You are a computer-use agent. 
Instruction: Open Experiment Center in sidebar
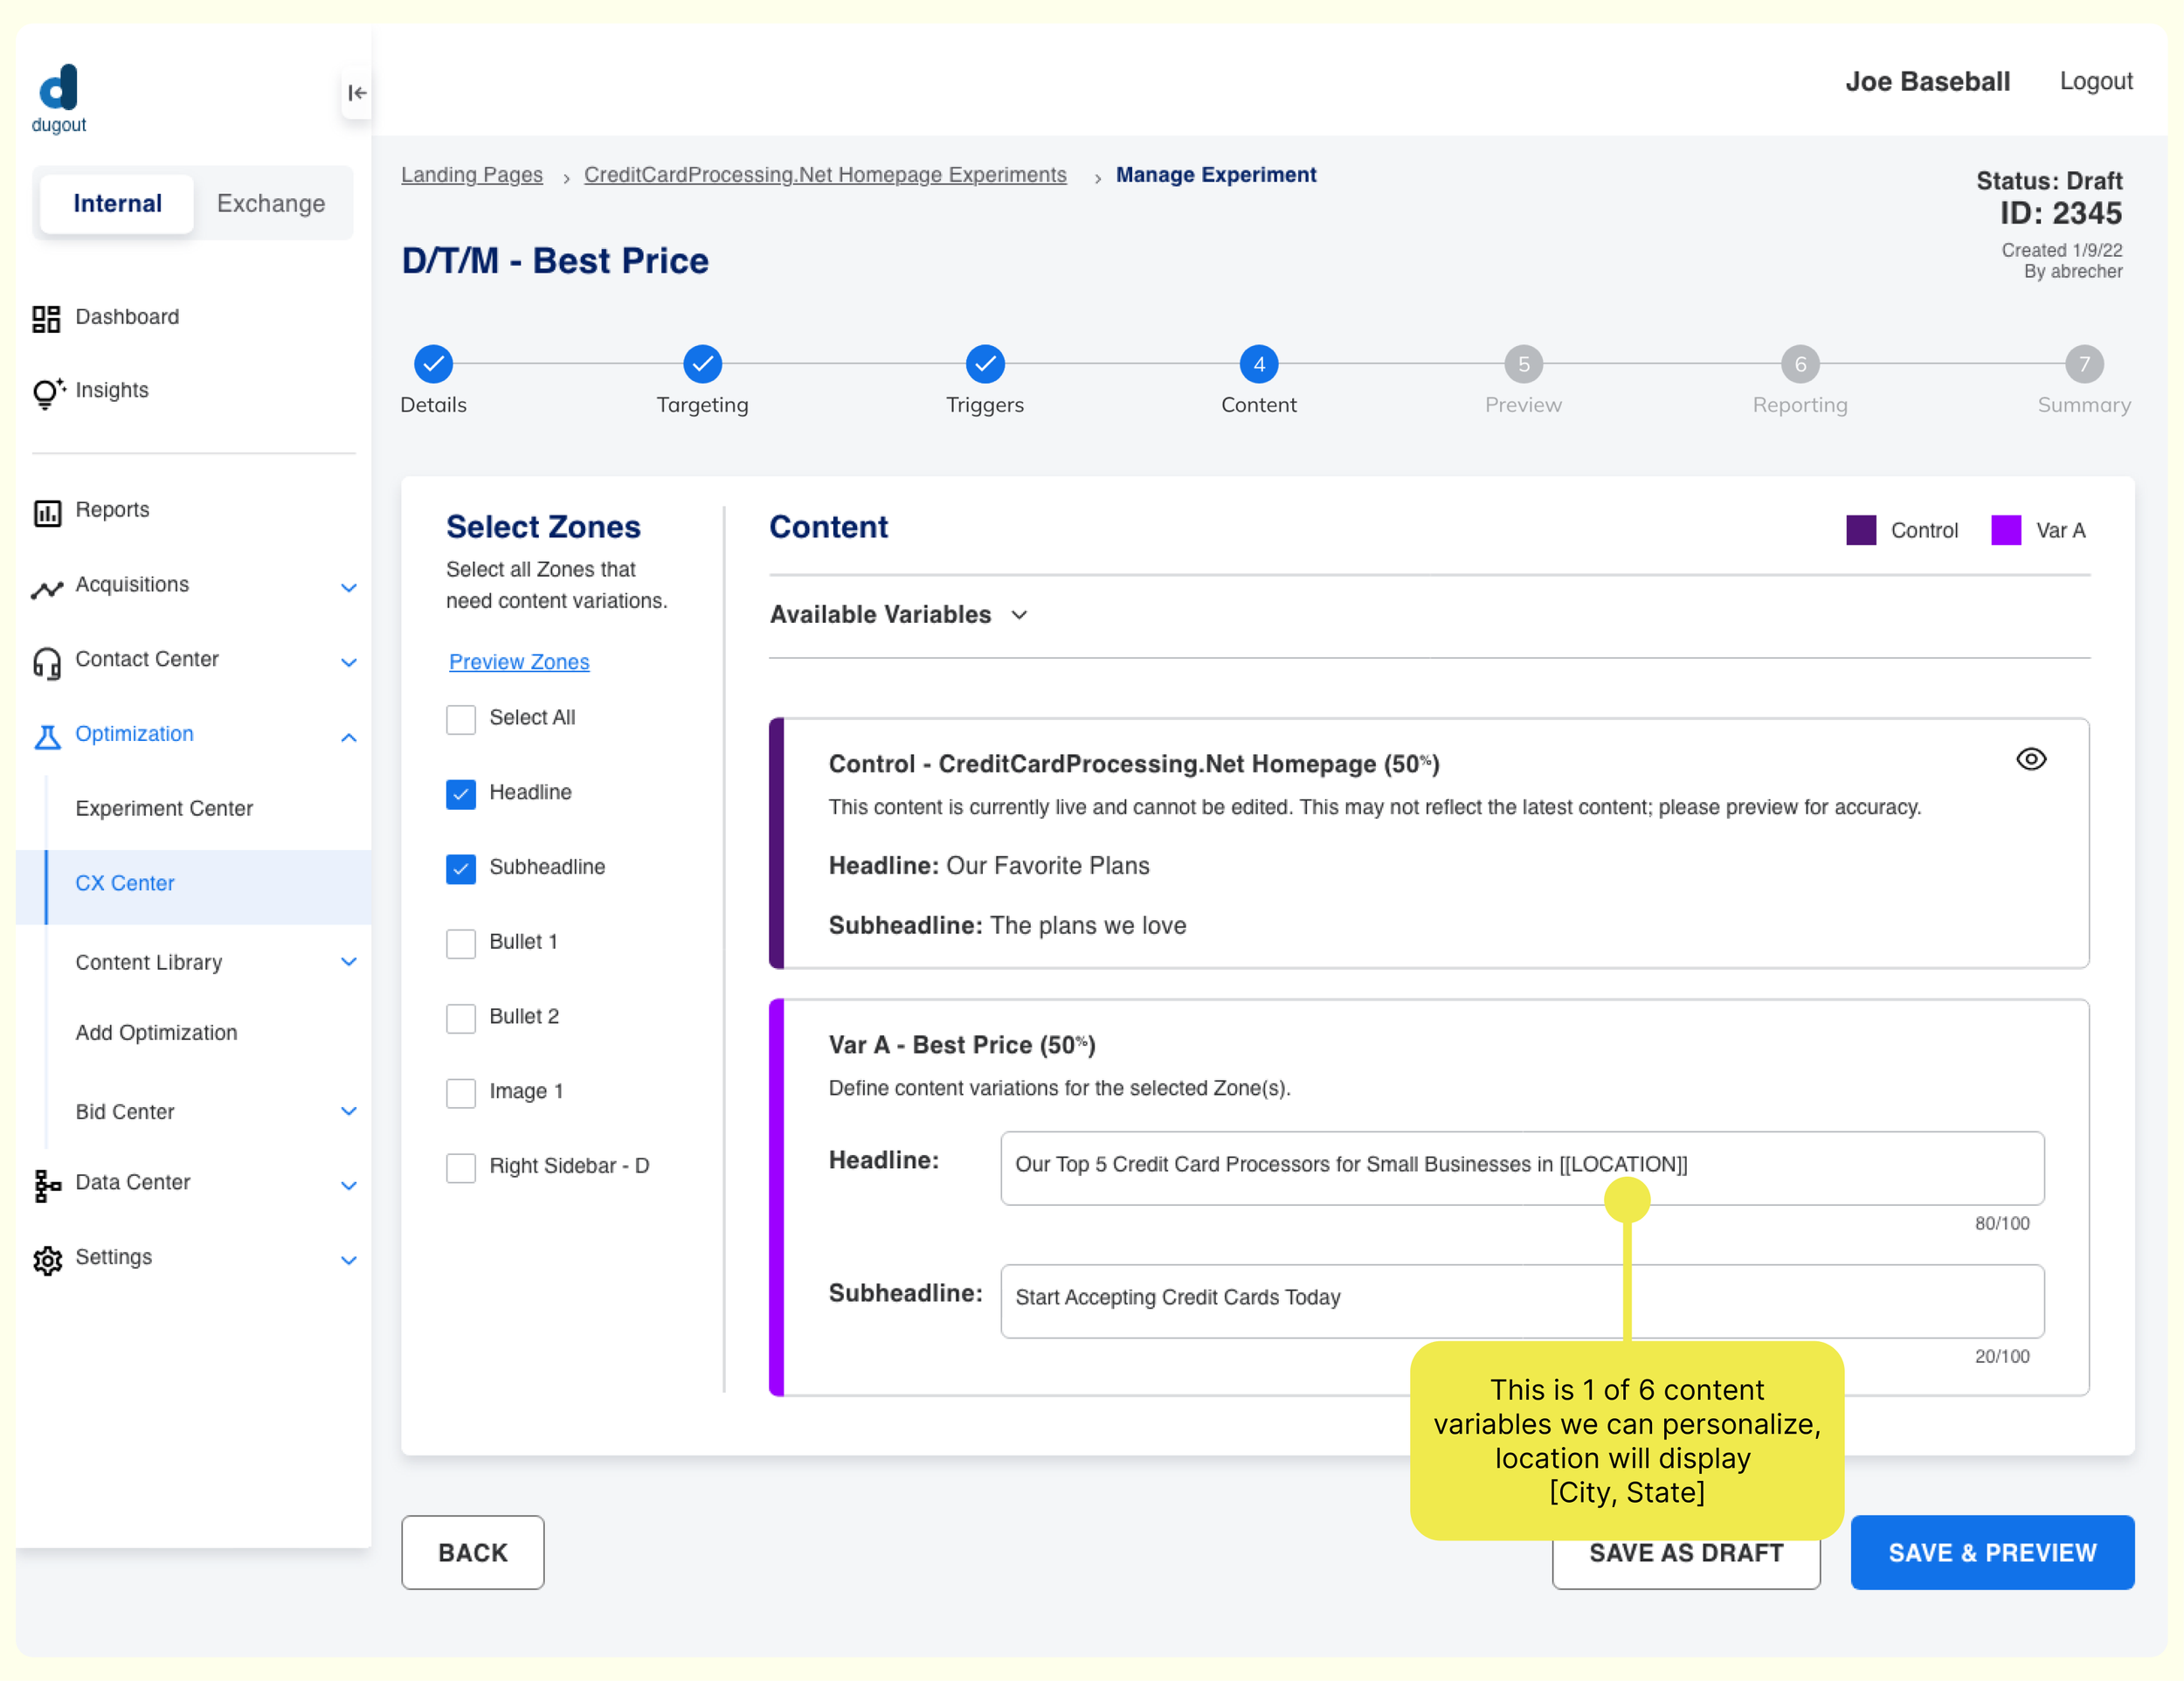pos(164,808)
